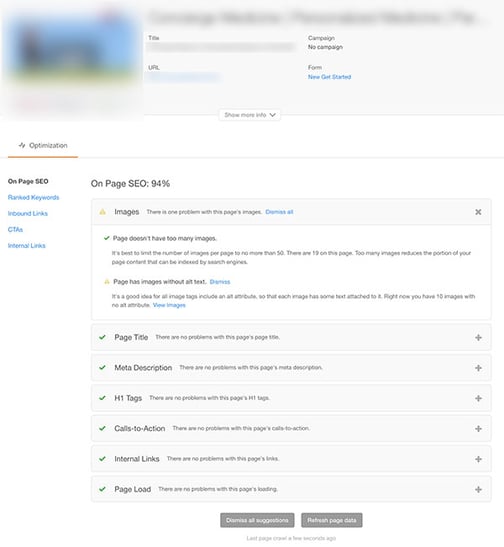Click the Page Title green checkmark icon
504x547 pixels.
click(x=102, y=337)
